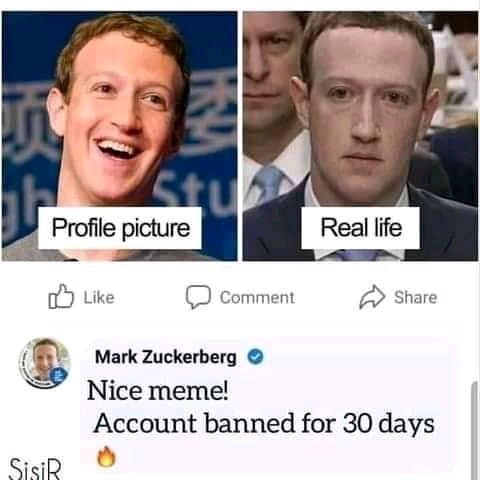Click the "Share" text label
The image size is (480, 480).
416,297
